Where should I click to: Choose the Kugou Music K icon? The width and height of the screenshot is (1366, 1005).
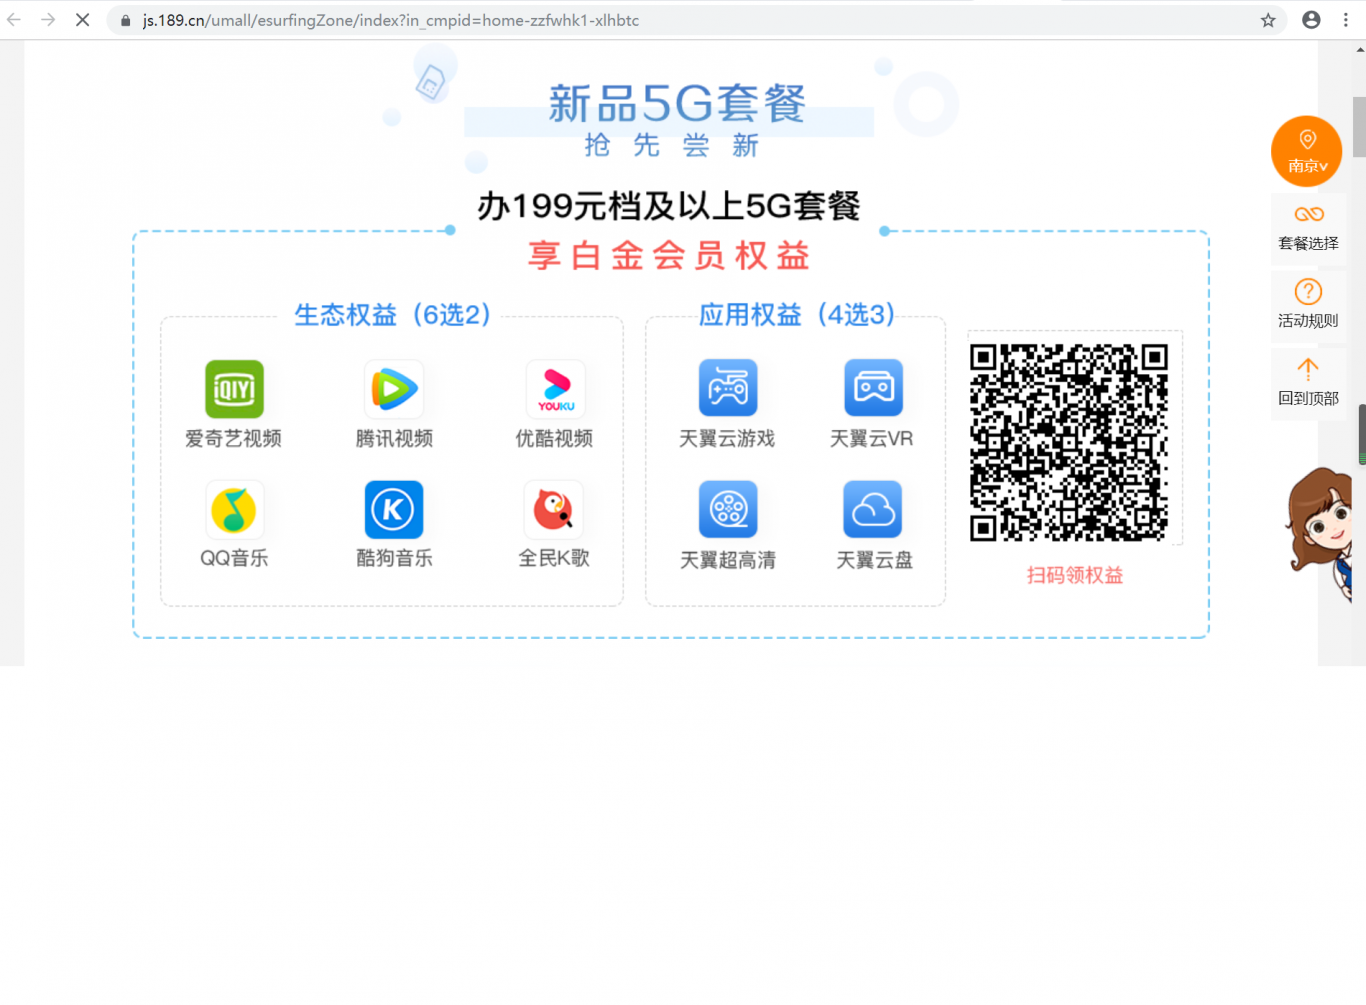[394, 510]
